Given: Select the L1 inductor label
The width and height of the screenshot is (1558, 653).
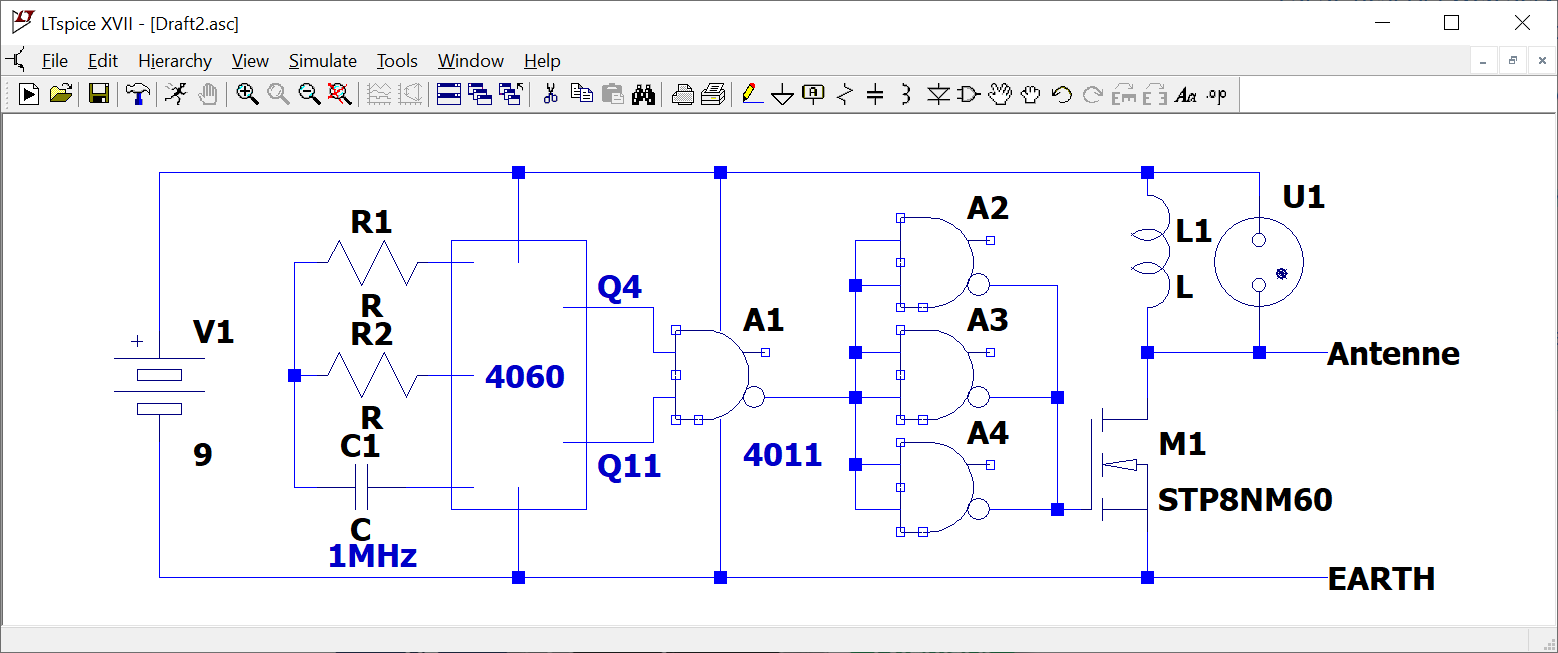Looking at the screenshot, I should click(1194, 232).
